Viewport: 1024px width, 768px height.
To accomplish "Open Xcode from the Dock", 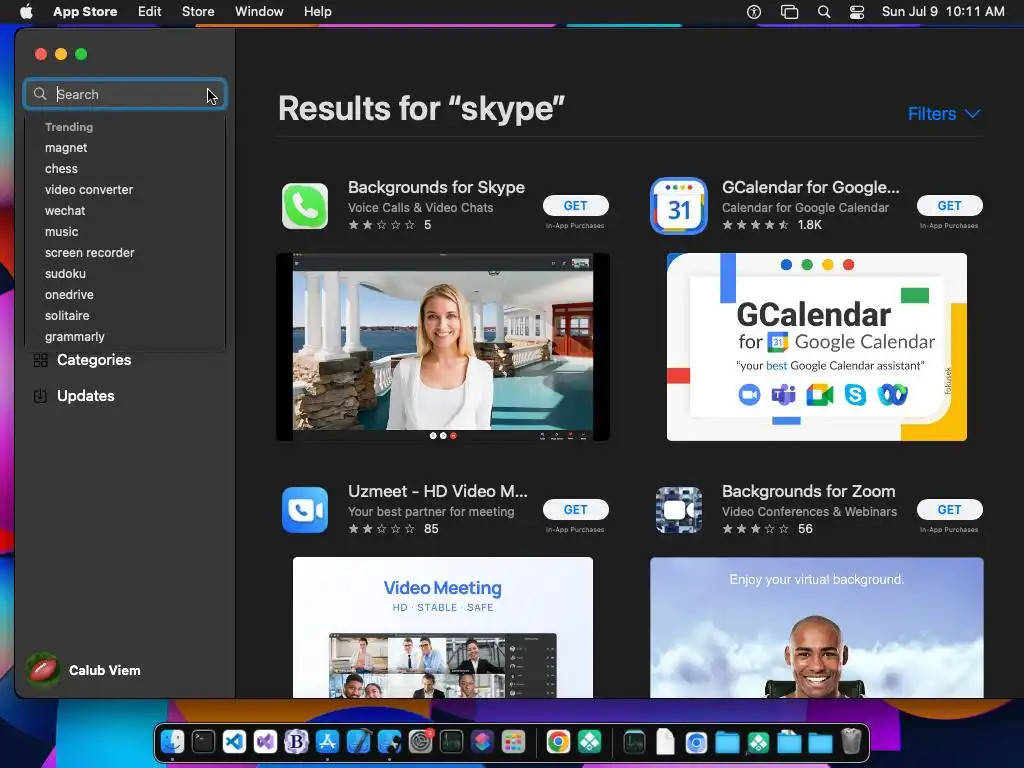I will tap(359, 742).
